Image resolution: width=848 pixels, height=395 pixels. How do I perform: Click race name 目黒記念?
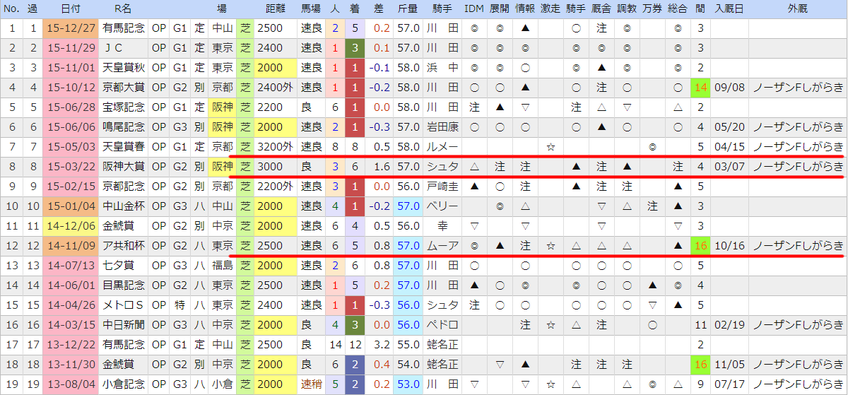click(123, 285)
